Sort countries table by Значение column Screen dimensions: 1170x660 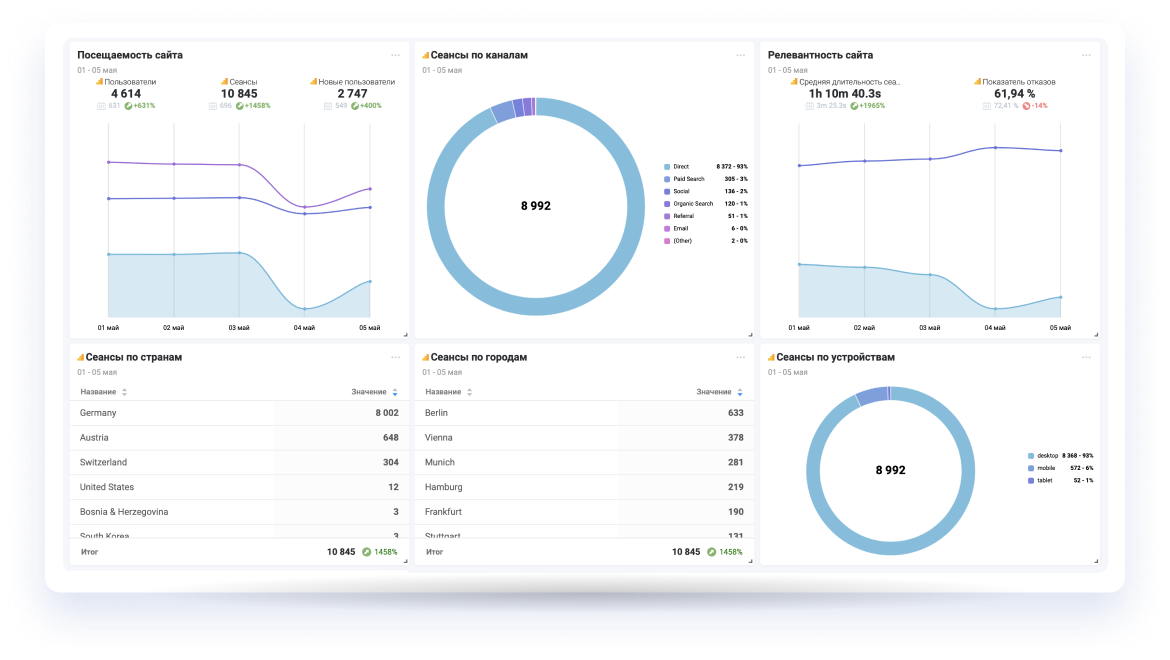pyautogui.click(x=395, y=392)
